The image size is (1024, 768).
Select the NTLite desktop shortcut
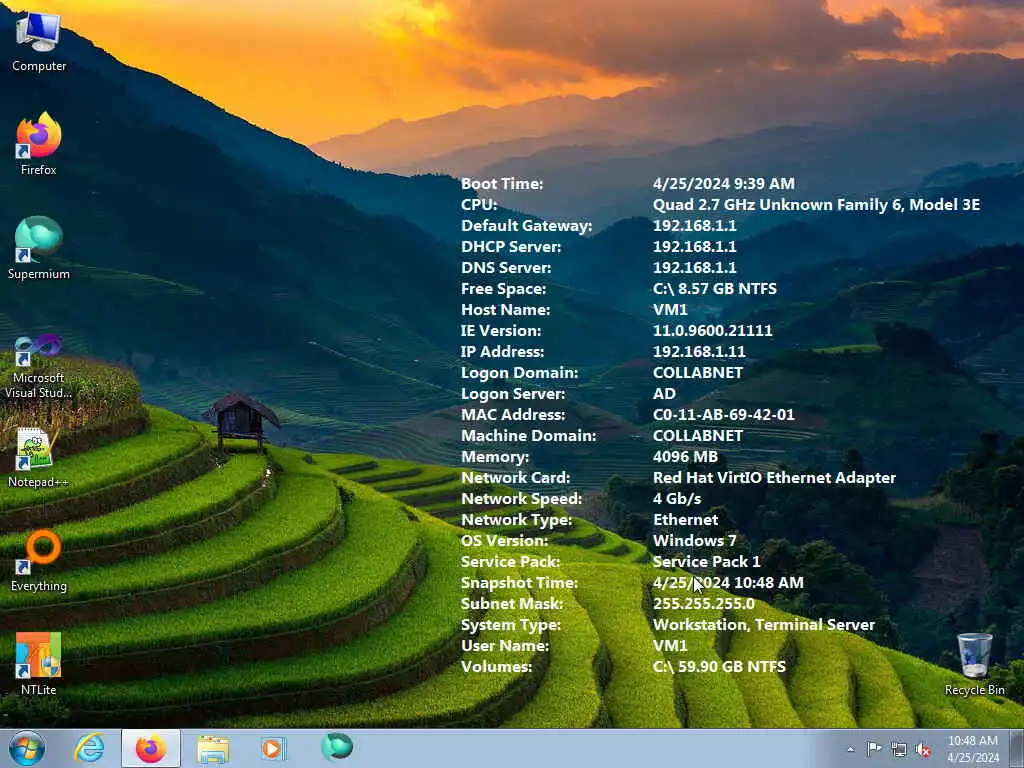tap(39, 664)
